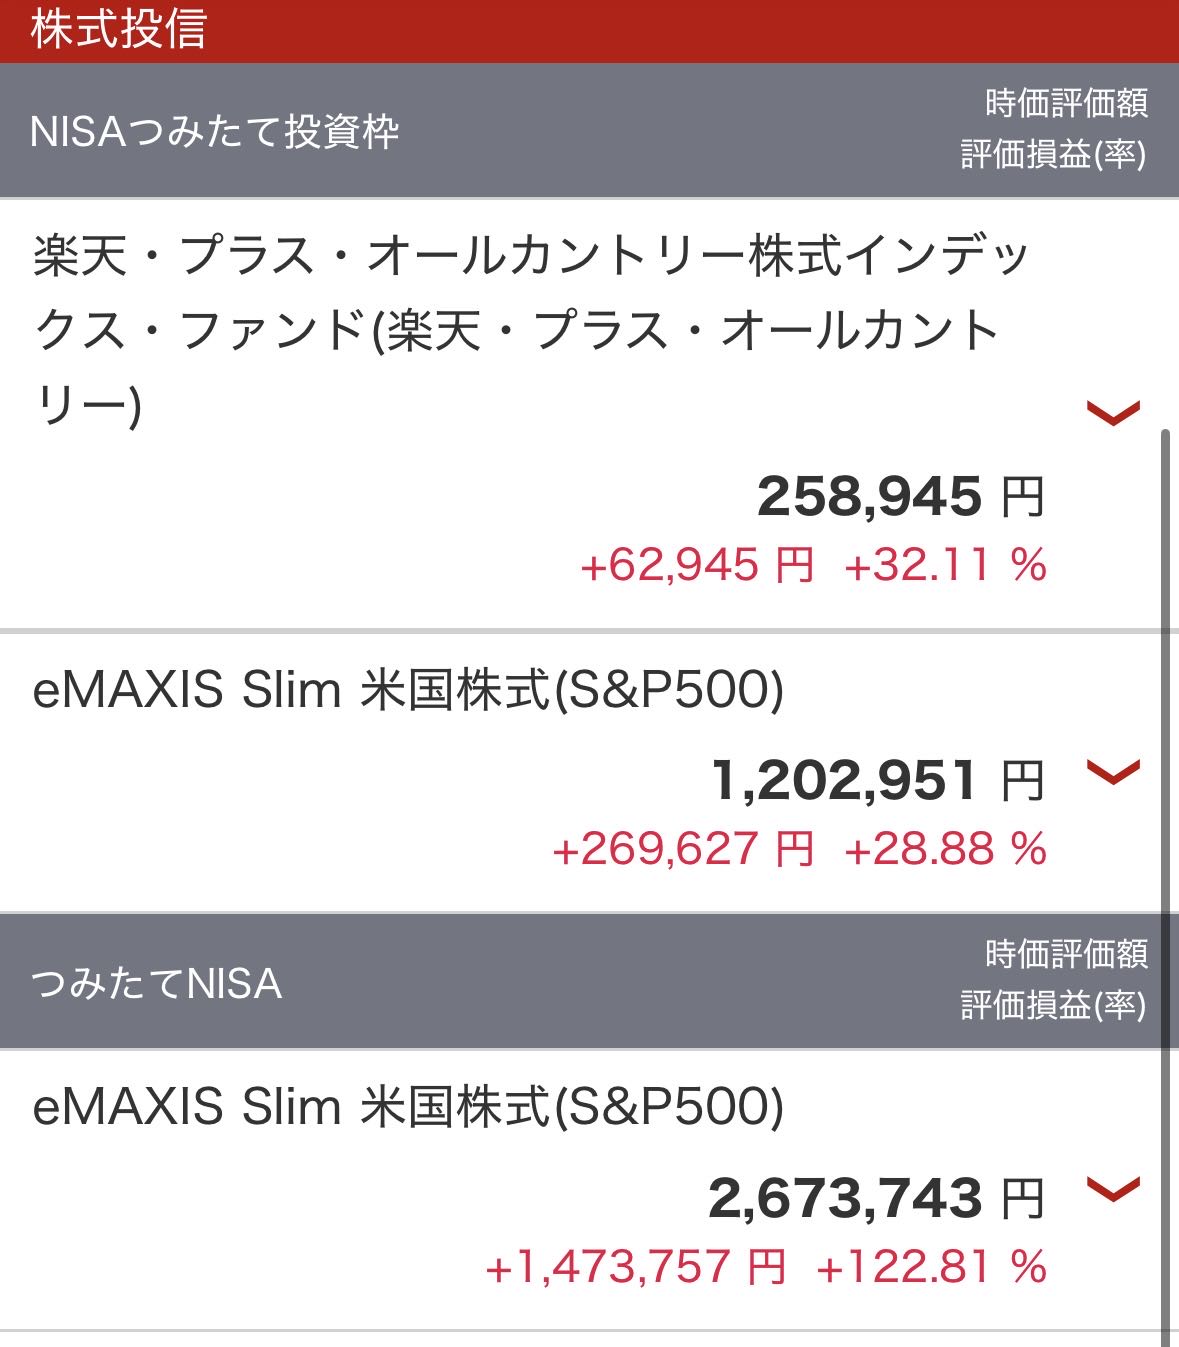Expand the 楽天・プラス・オールカントリー fund details chevron
The image size is (1179, 1347).
pos(1113,412)
